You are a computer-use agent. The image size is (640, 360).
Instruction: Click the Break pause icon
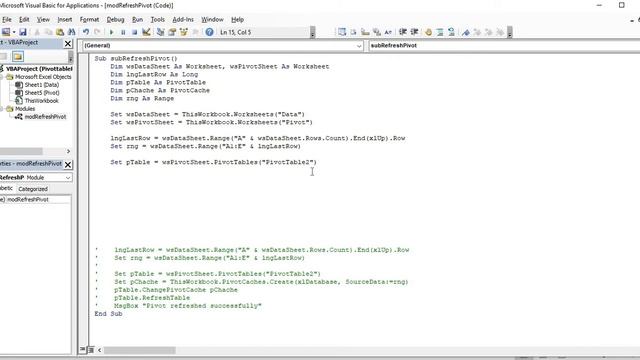[123, 32]
